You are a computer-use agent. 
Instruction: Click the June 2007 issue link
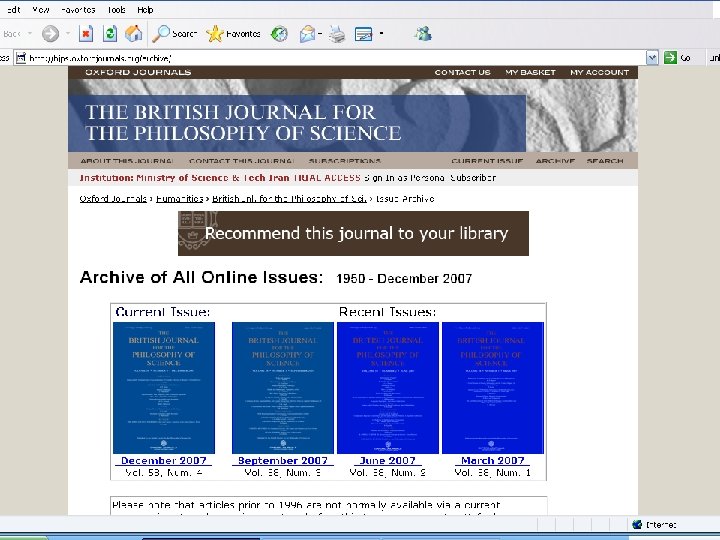pyautogui.click(x=388, y=461)
